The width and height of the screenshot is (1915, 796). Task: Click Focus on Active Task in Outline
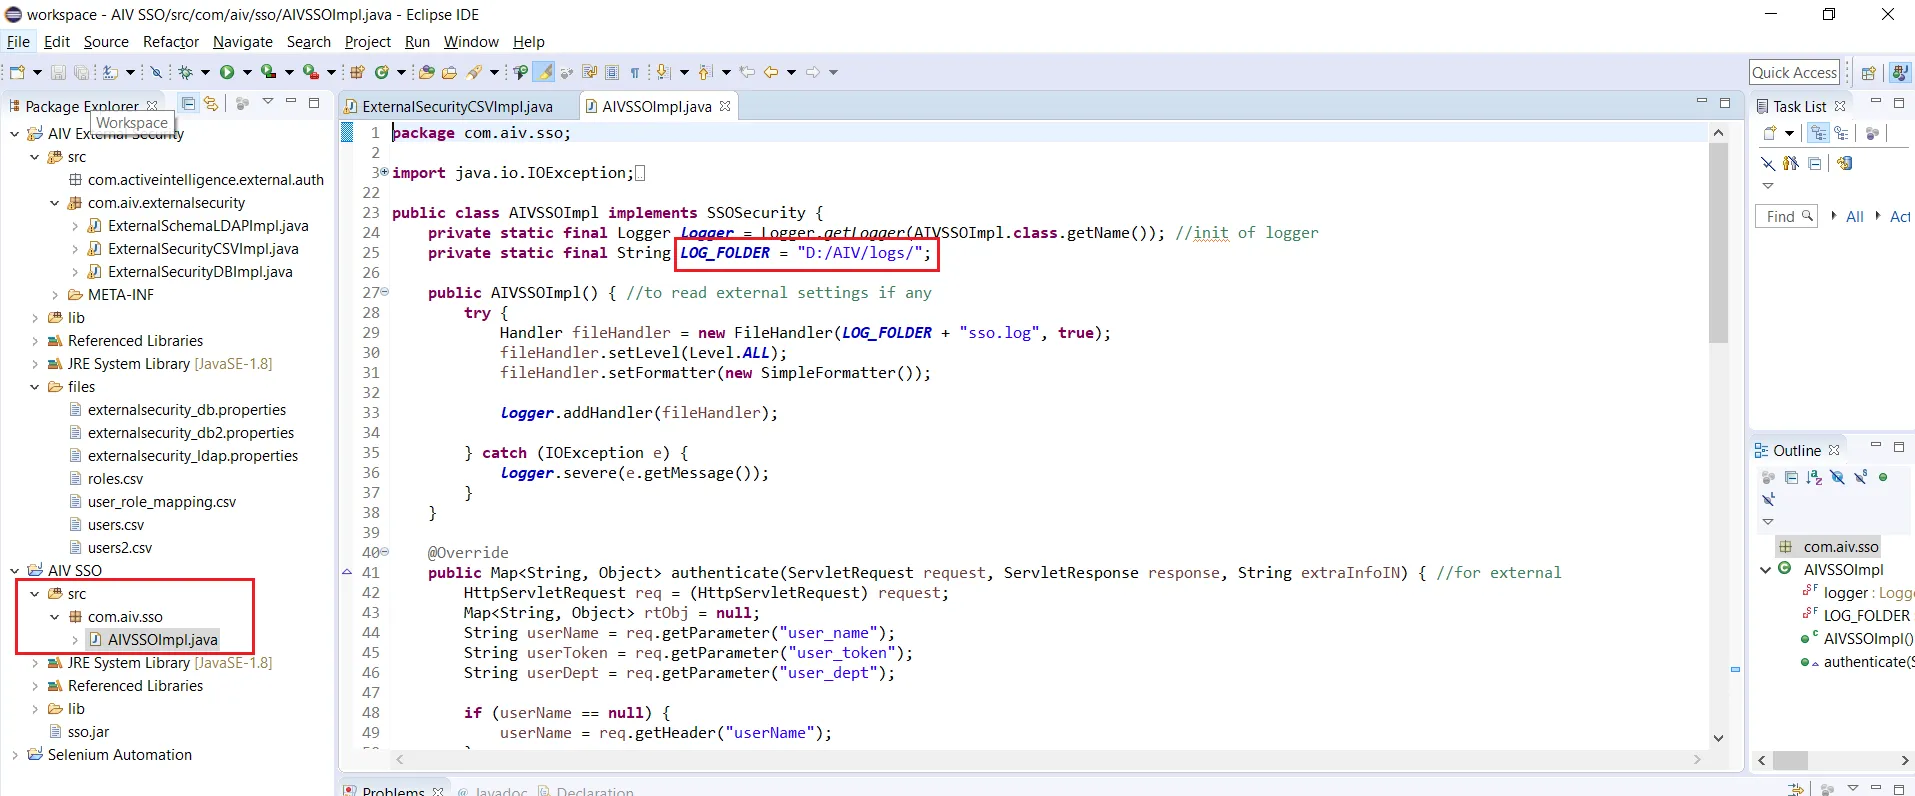(x=1768, y=477)
